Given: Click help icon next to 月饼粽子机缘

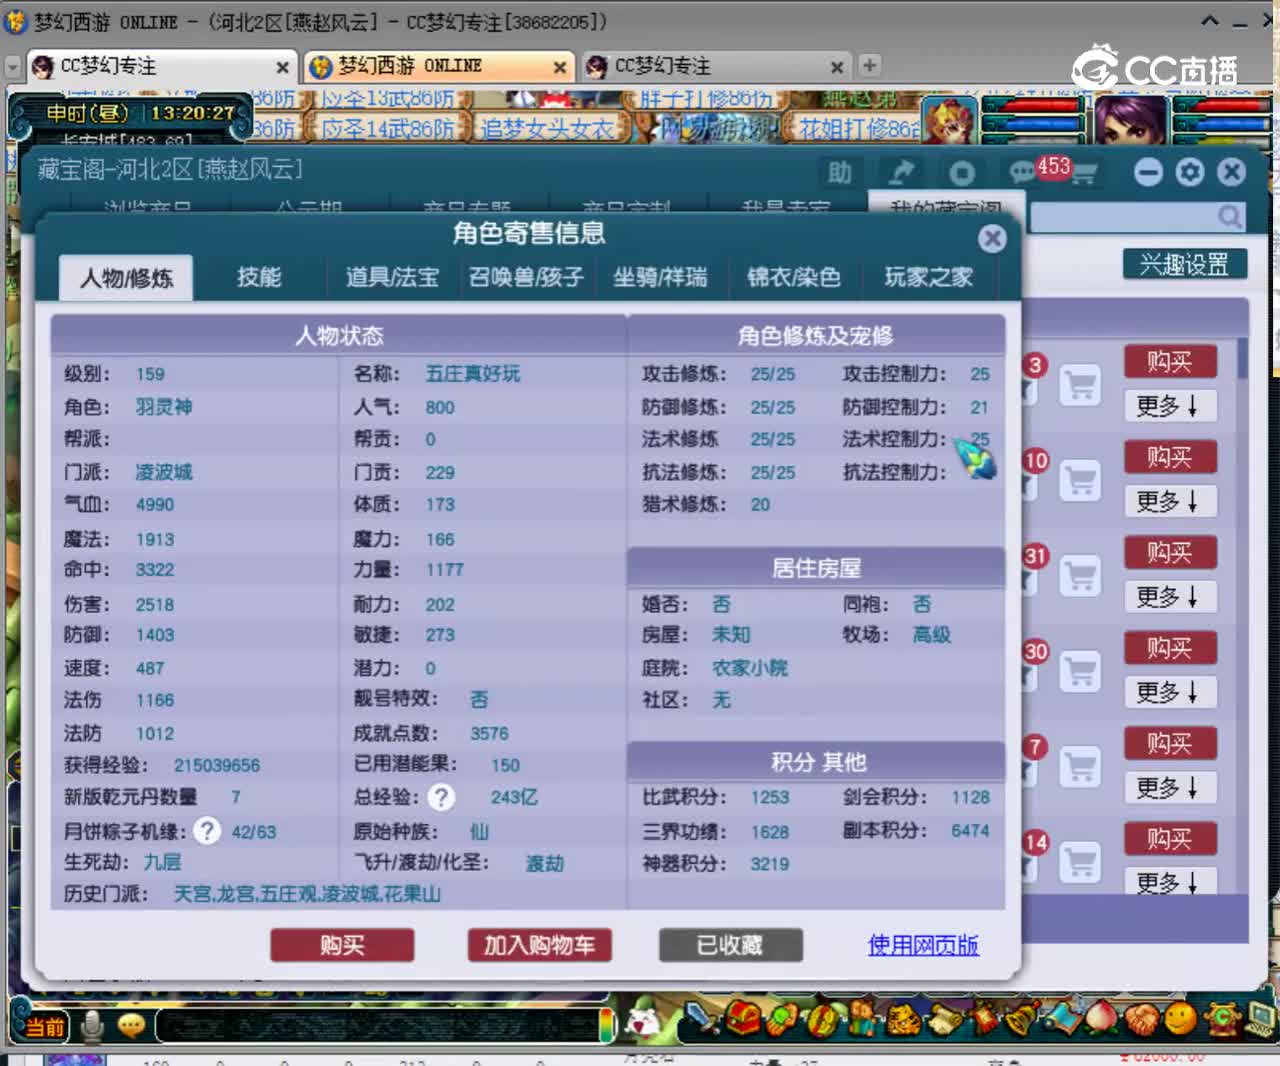Looking at the screenshot, I should (207, 831).
